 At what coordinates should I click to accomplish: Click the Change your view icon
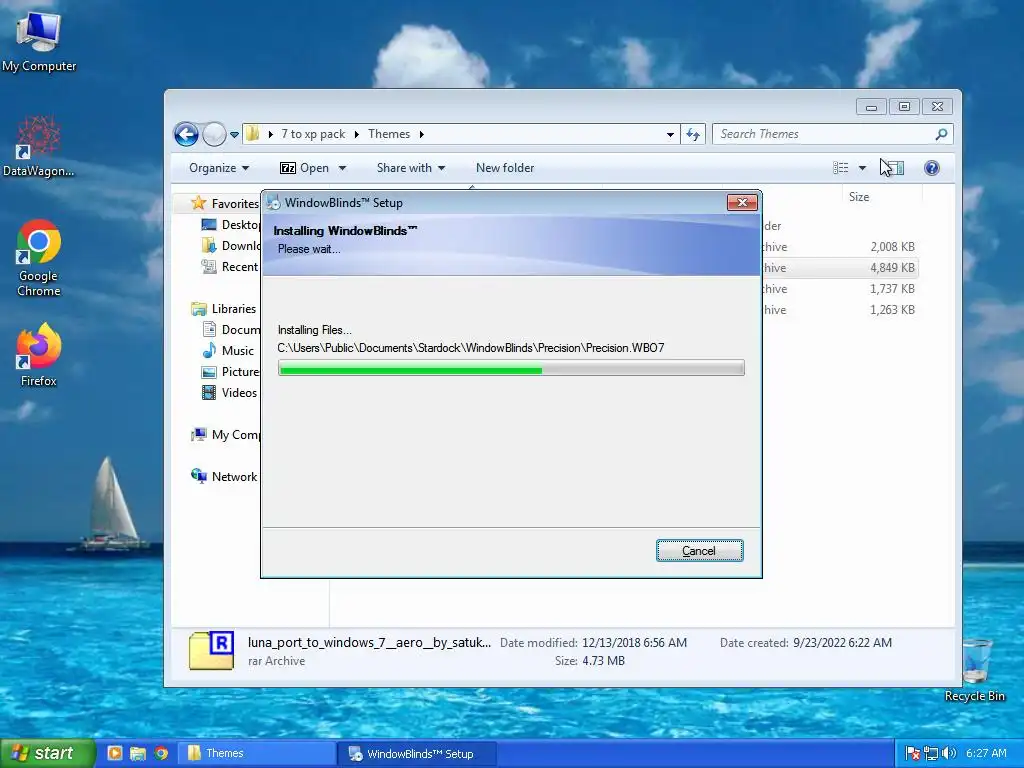click(x=840, y=168)
